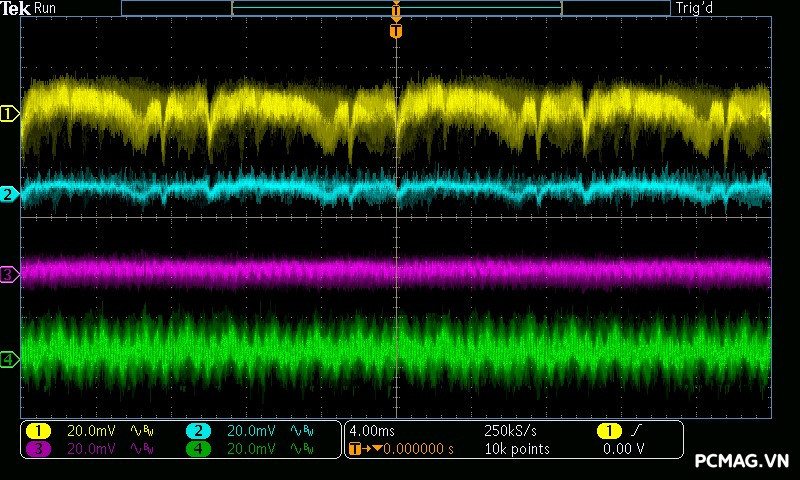The width and height of the screenshot is (800, 480).
Task: Click the record view bar at top
Action: click(396, 8)
